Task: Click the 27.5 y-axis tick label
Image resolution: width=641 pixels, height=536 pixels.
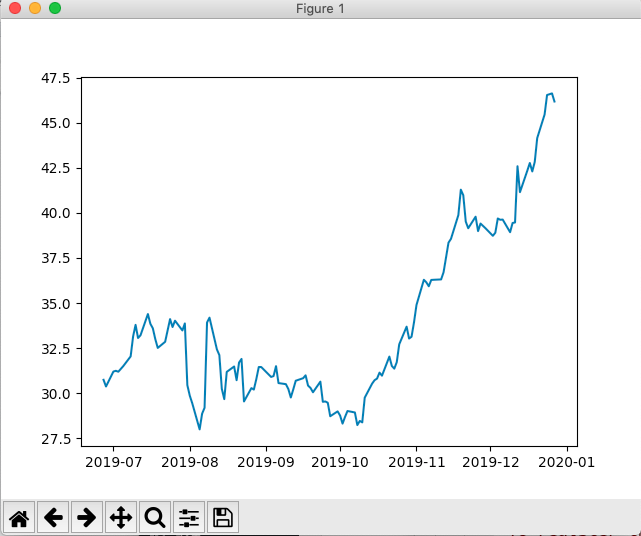Action: 56,439
